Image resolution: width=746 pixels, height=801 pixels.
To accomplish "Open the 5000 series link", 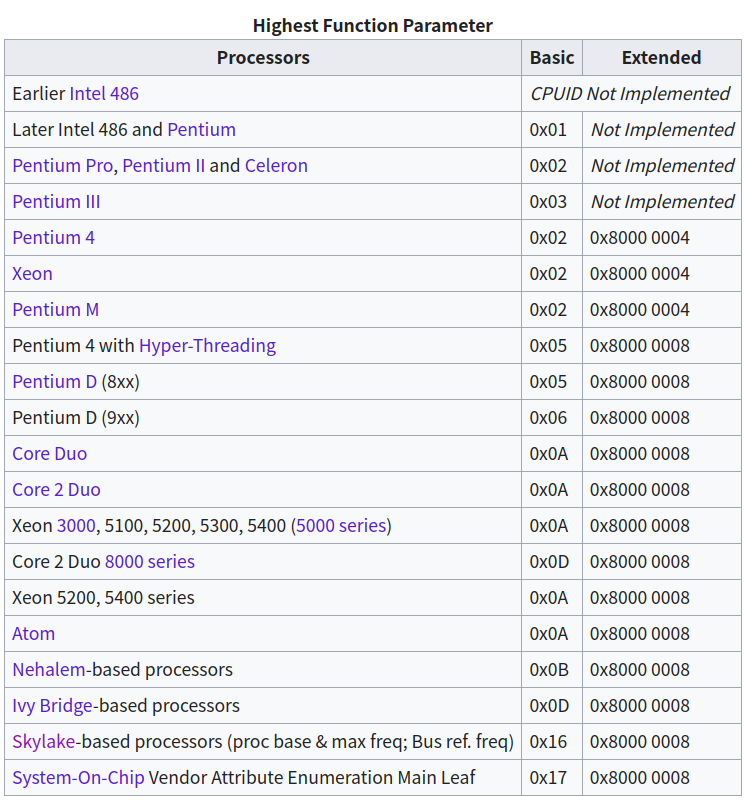I will (x=341, y=525).
